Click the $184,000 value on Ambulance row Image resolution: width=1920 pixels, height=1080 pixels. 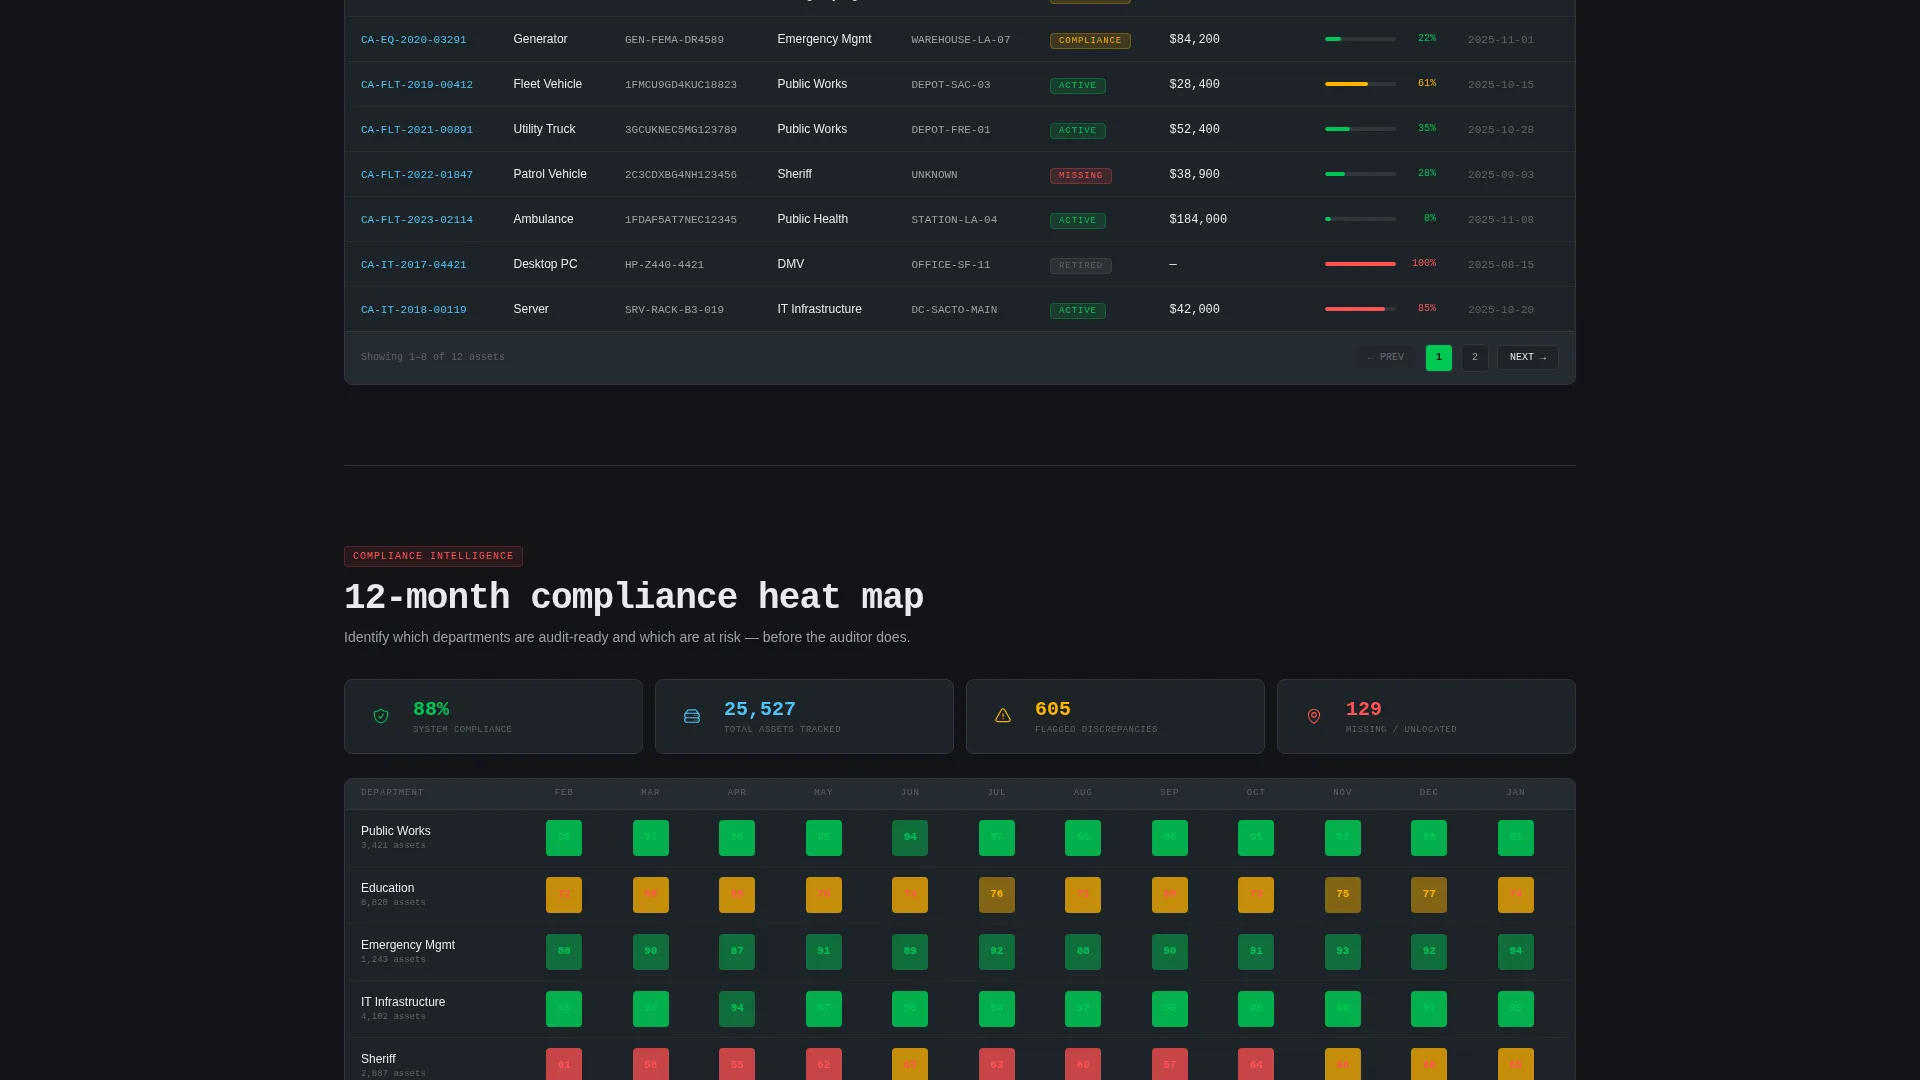point(1198,220)
